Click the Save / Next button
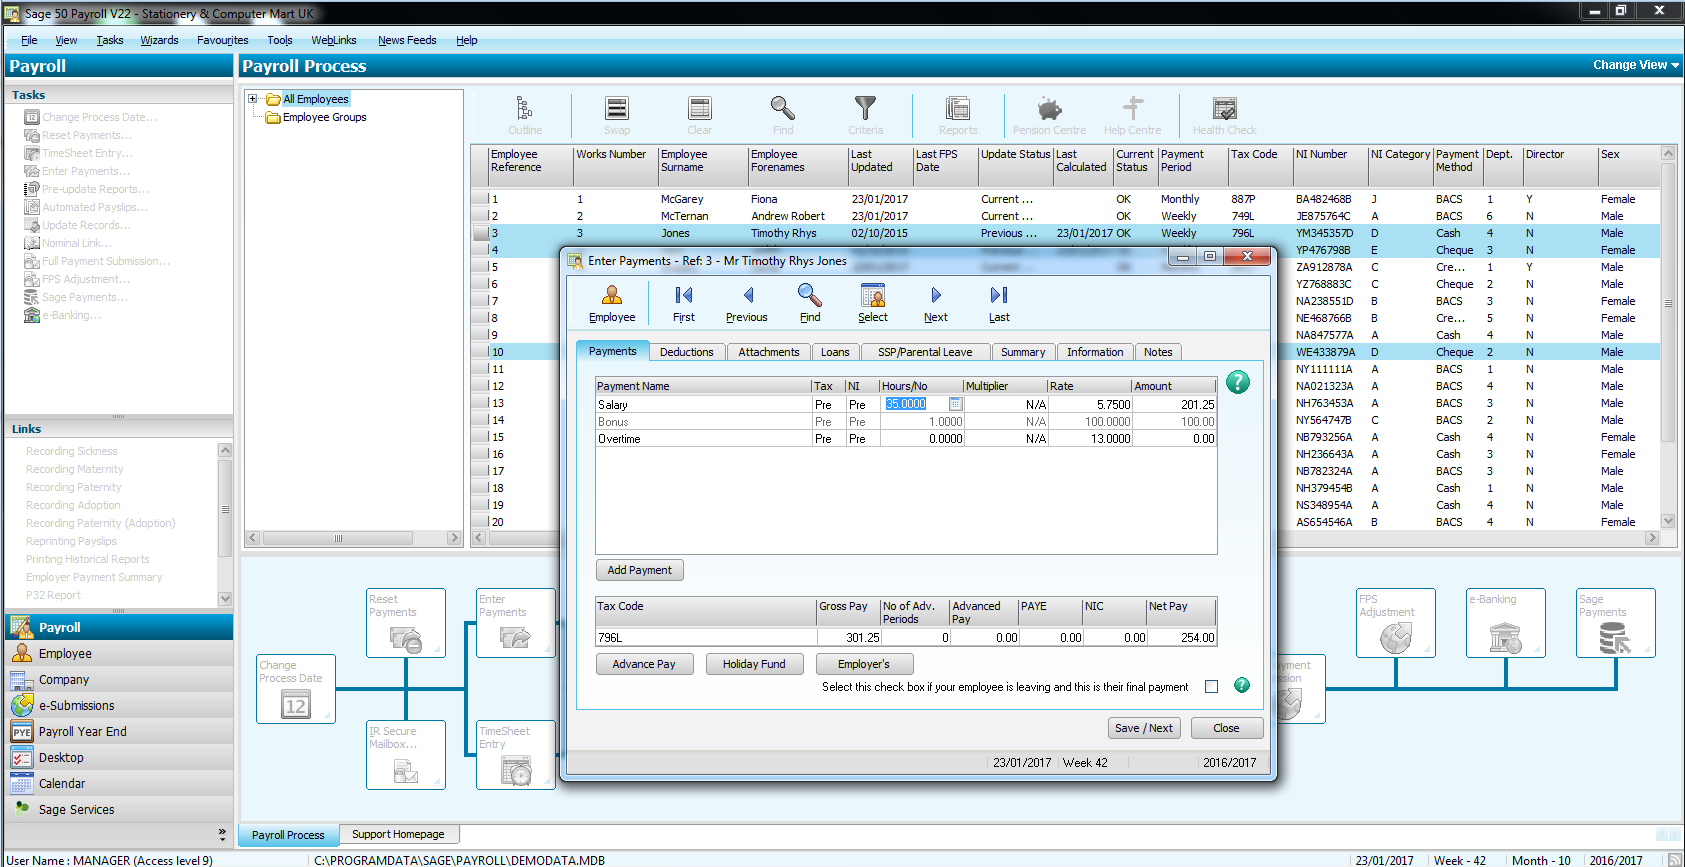 pyautogui.click(x=1143, y=728)
